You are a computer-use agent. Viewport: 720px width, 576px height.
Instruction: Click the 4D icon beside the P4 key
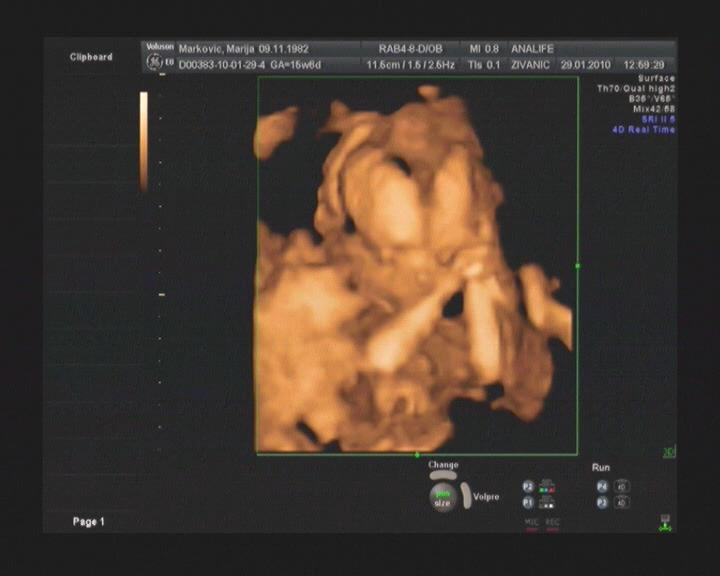(x=622, y=486)
